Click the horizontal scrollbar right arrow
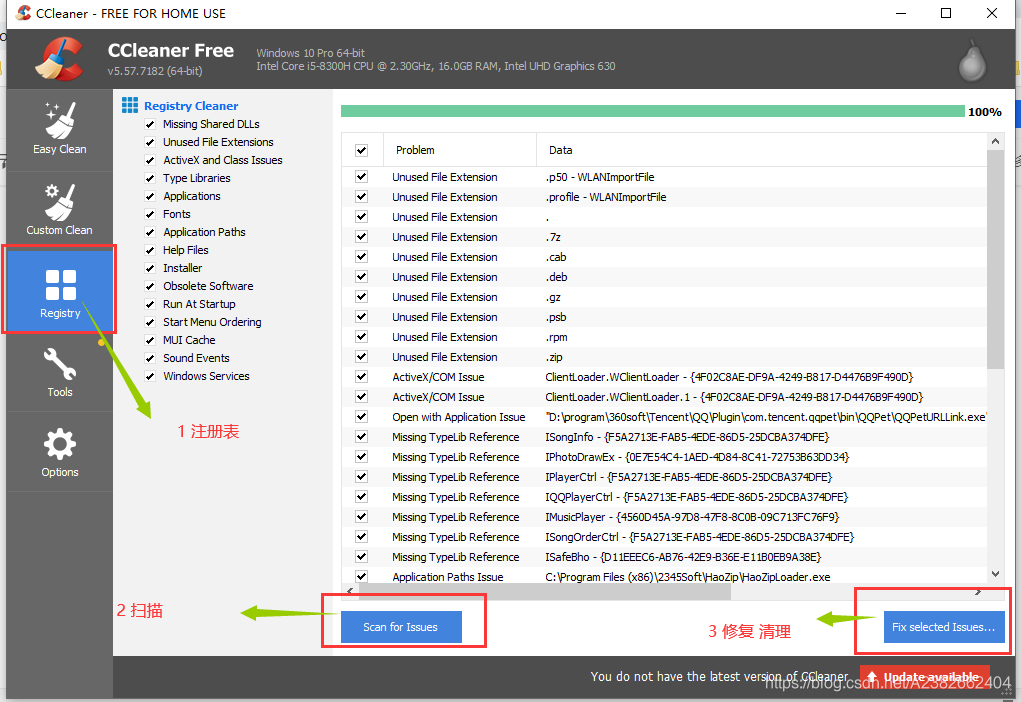1021x702 pixels. click(x=978, y=591)
